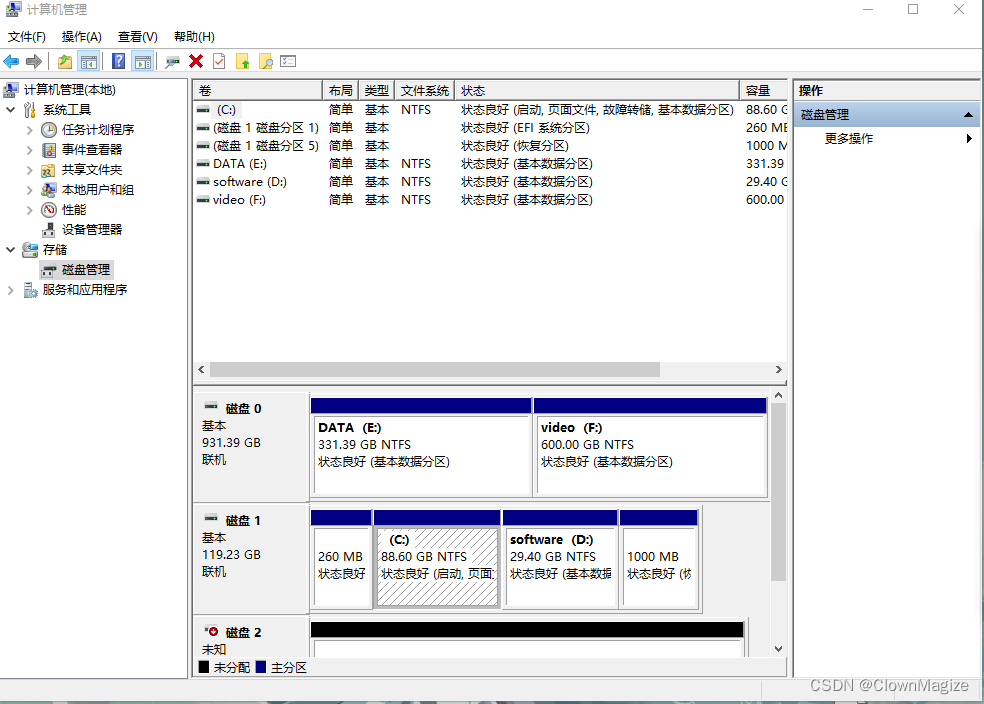Select video (F:) row in volume list
Viewport: 984px width, 704px height.
490,200
